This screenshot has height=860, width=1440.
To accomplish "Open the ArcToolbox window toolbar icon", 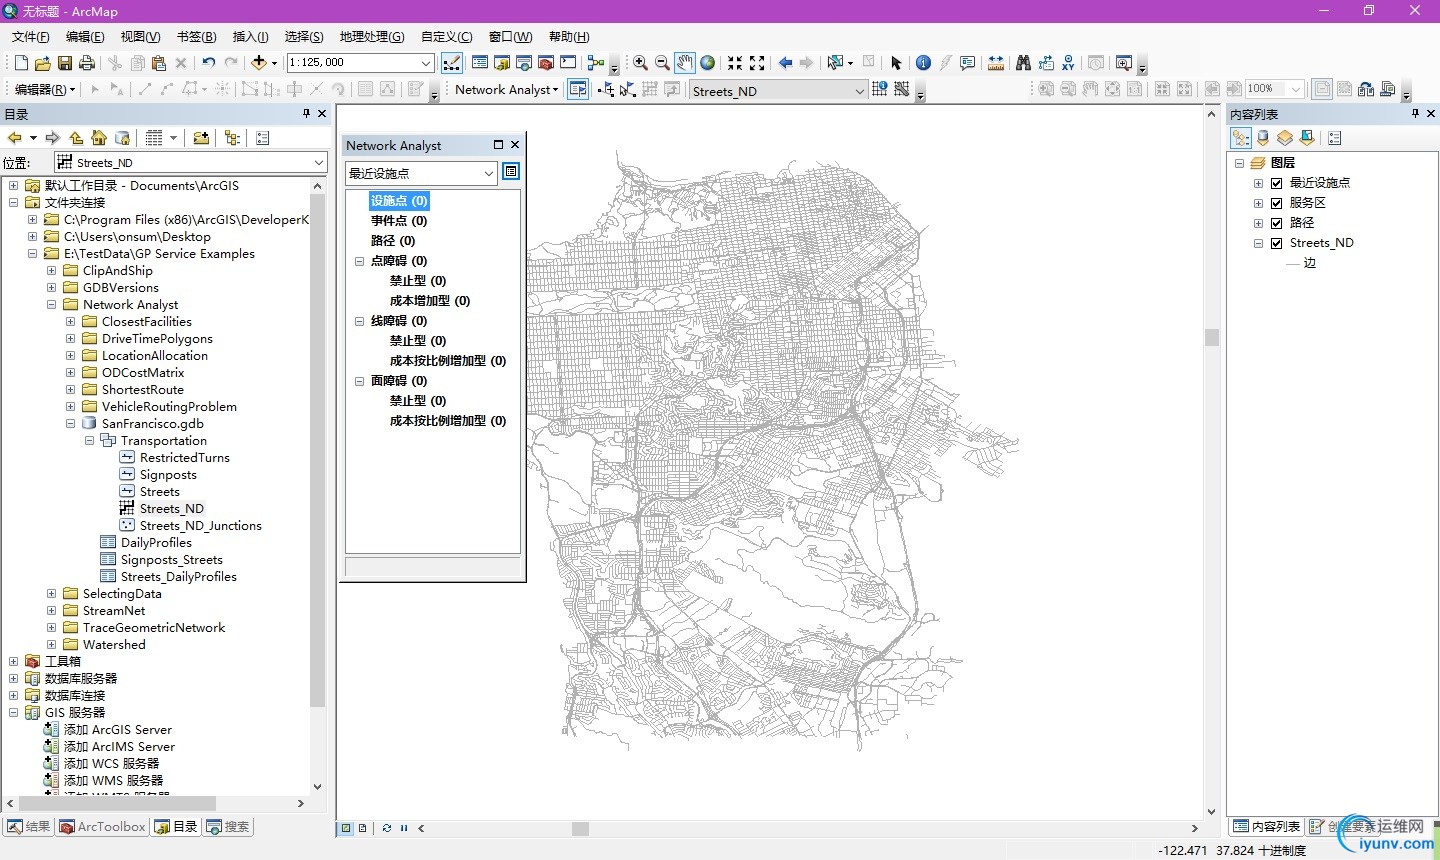I will coord(546,63).
